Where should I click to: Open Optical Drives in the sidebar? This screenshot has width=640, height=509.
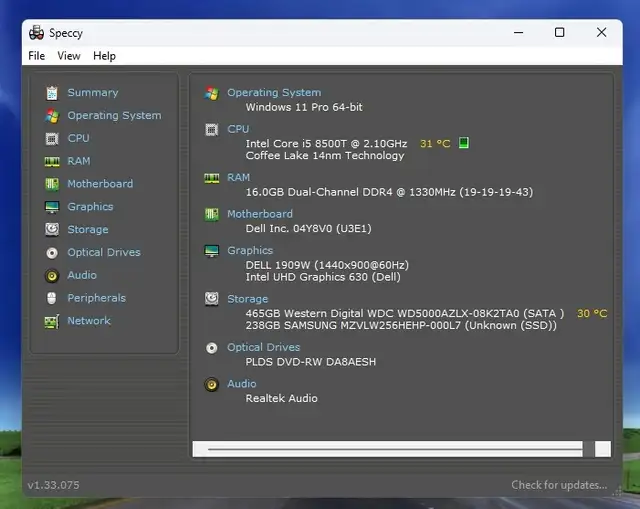(104, 253)
